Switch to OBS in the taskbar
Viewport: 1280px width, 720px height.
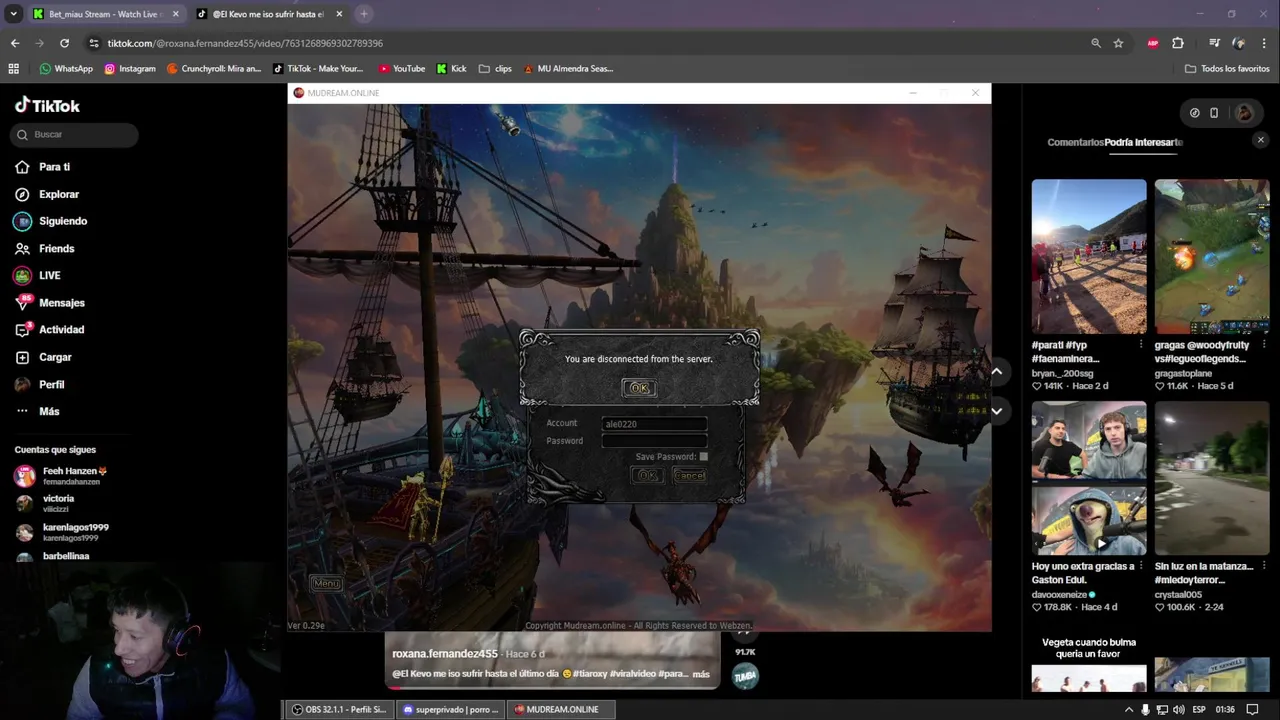tap(339, 709)
